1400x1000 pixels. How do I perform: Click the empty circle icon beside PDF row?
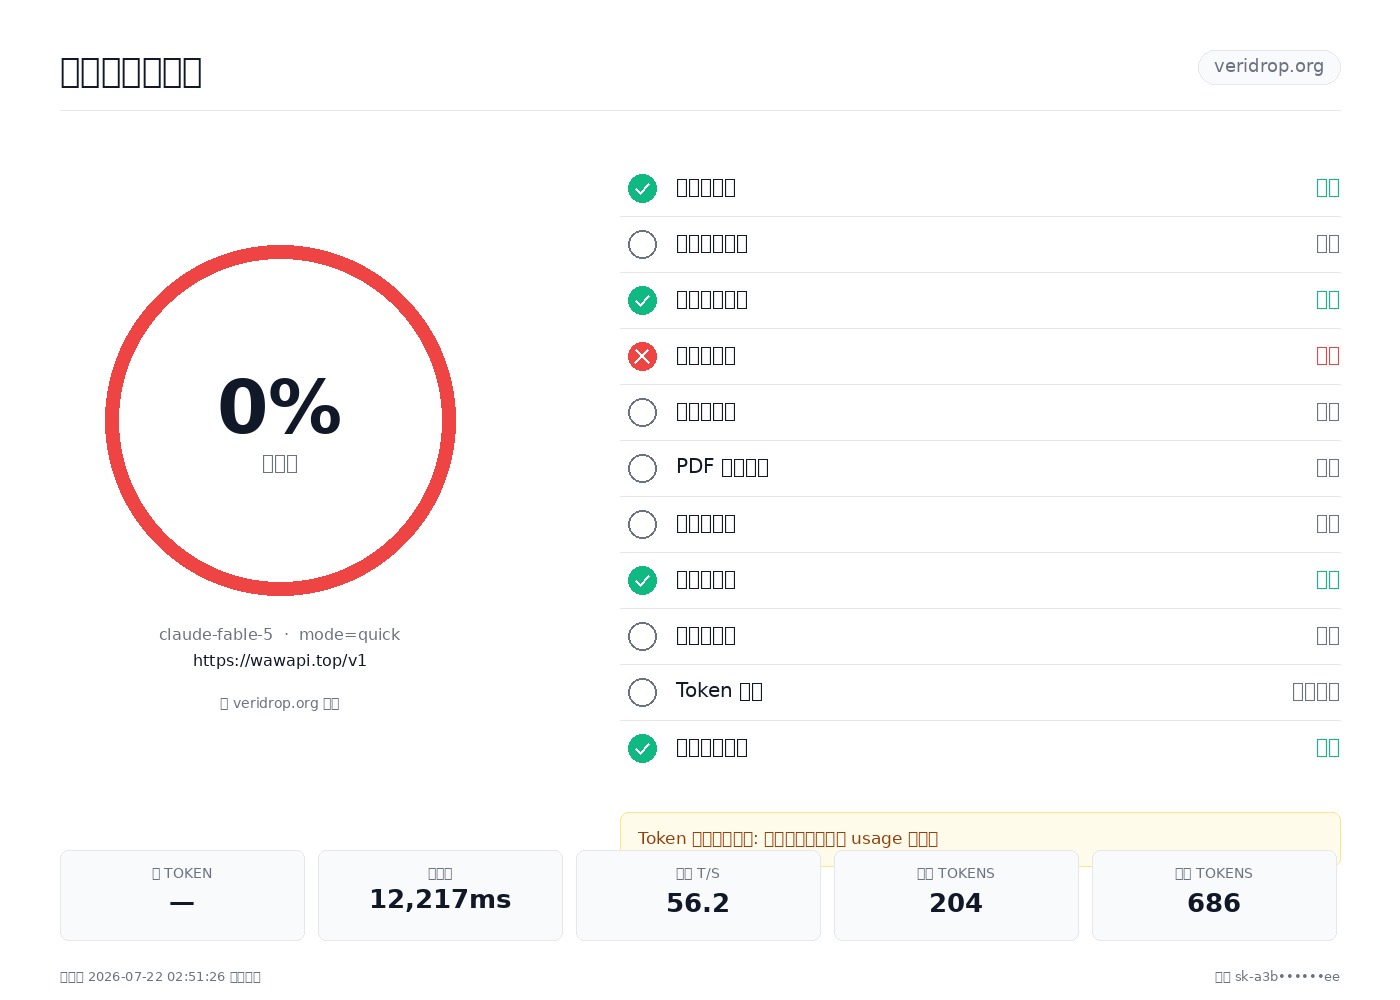(642, 468)
